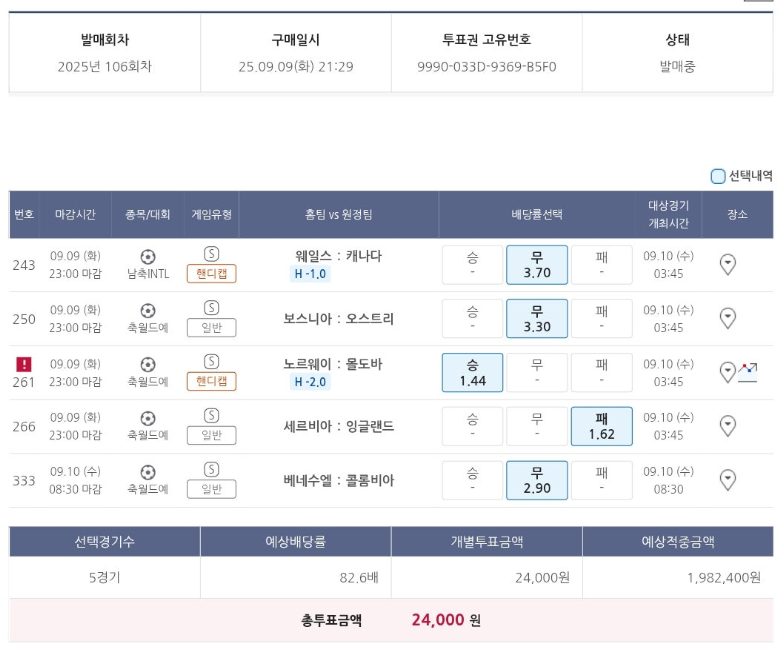Open location pin for Wales vs Canada match
Image resolution: width=778 pixels, height=654 pixels.
click(727, 264)
